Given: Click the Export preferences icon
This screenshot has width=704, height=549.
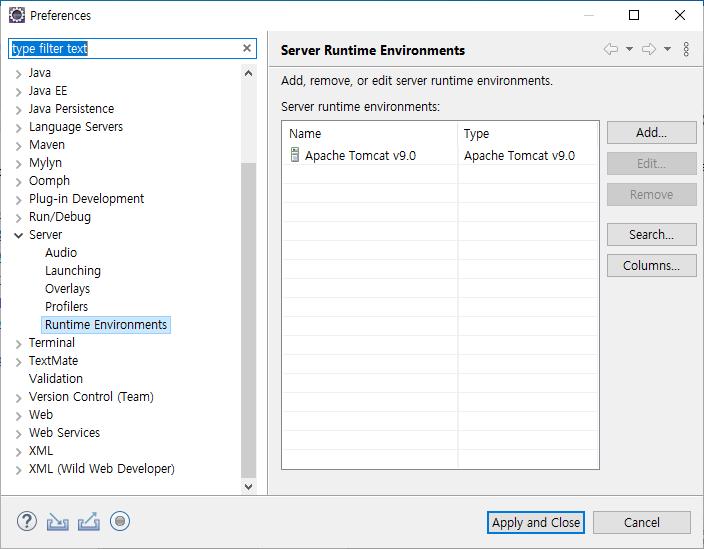Looking at the screenshot, I should click(x=89, y=522).
